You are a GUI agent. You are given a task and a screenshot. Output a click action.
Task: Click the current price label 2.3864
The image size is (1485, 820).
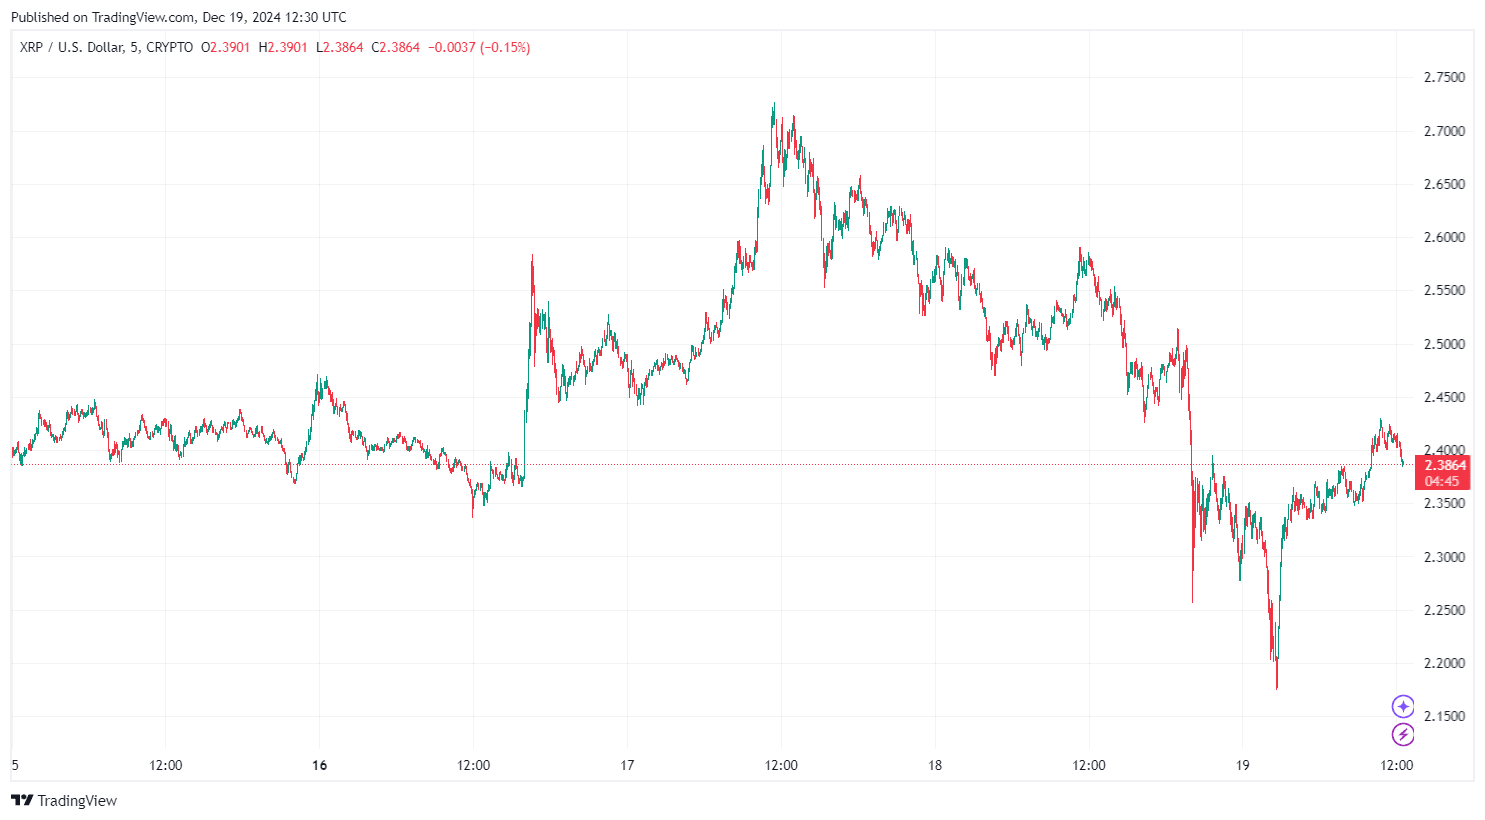click(1445, 465)
